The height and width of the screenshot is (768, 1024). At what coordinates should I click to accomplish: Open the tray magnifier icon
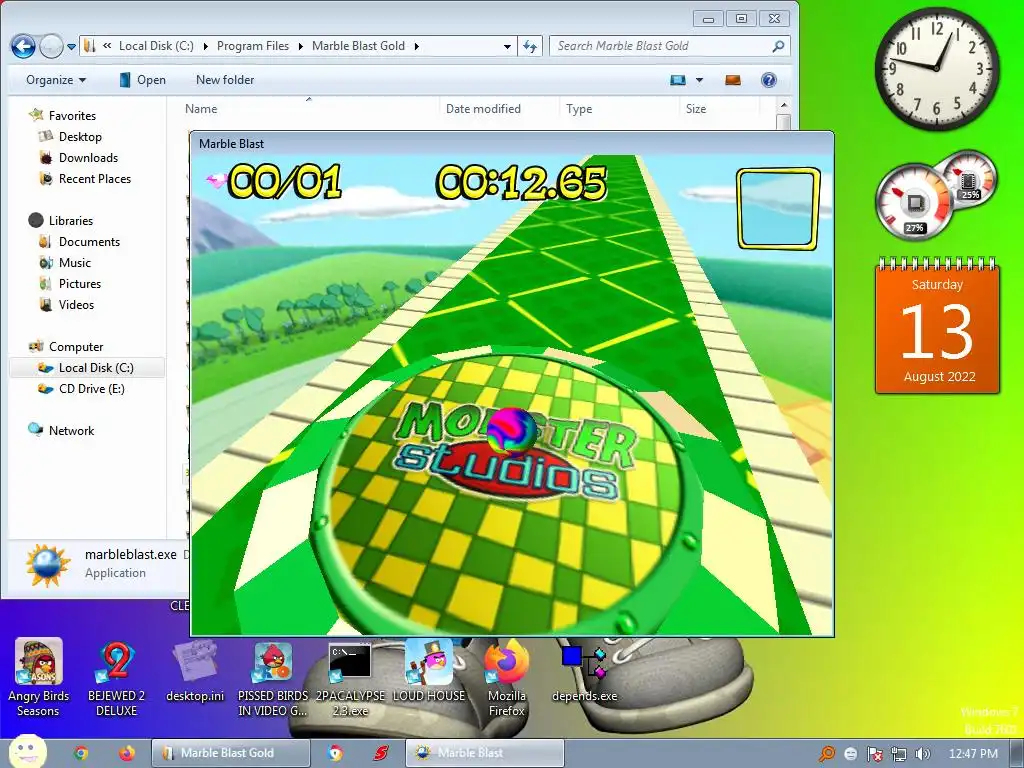point(827,754)
